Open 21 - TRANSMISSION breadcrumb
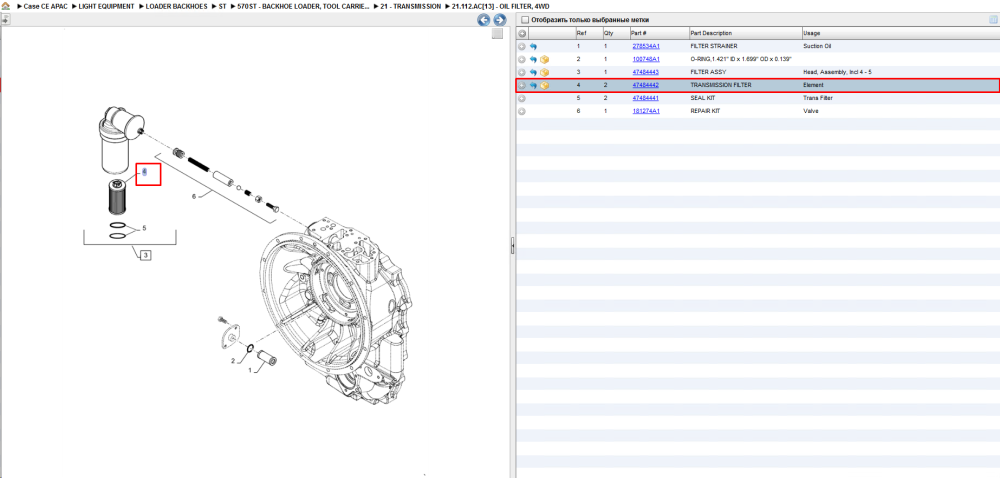 tap(410, 6)
